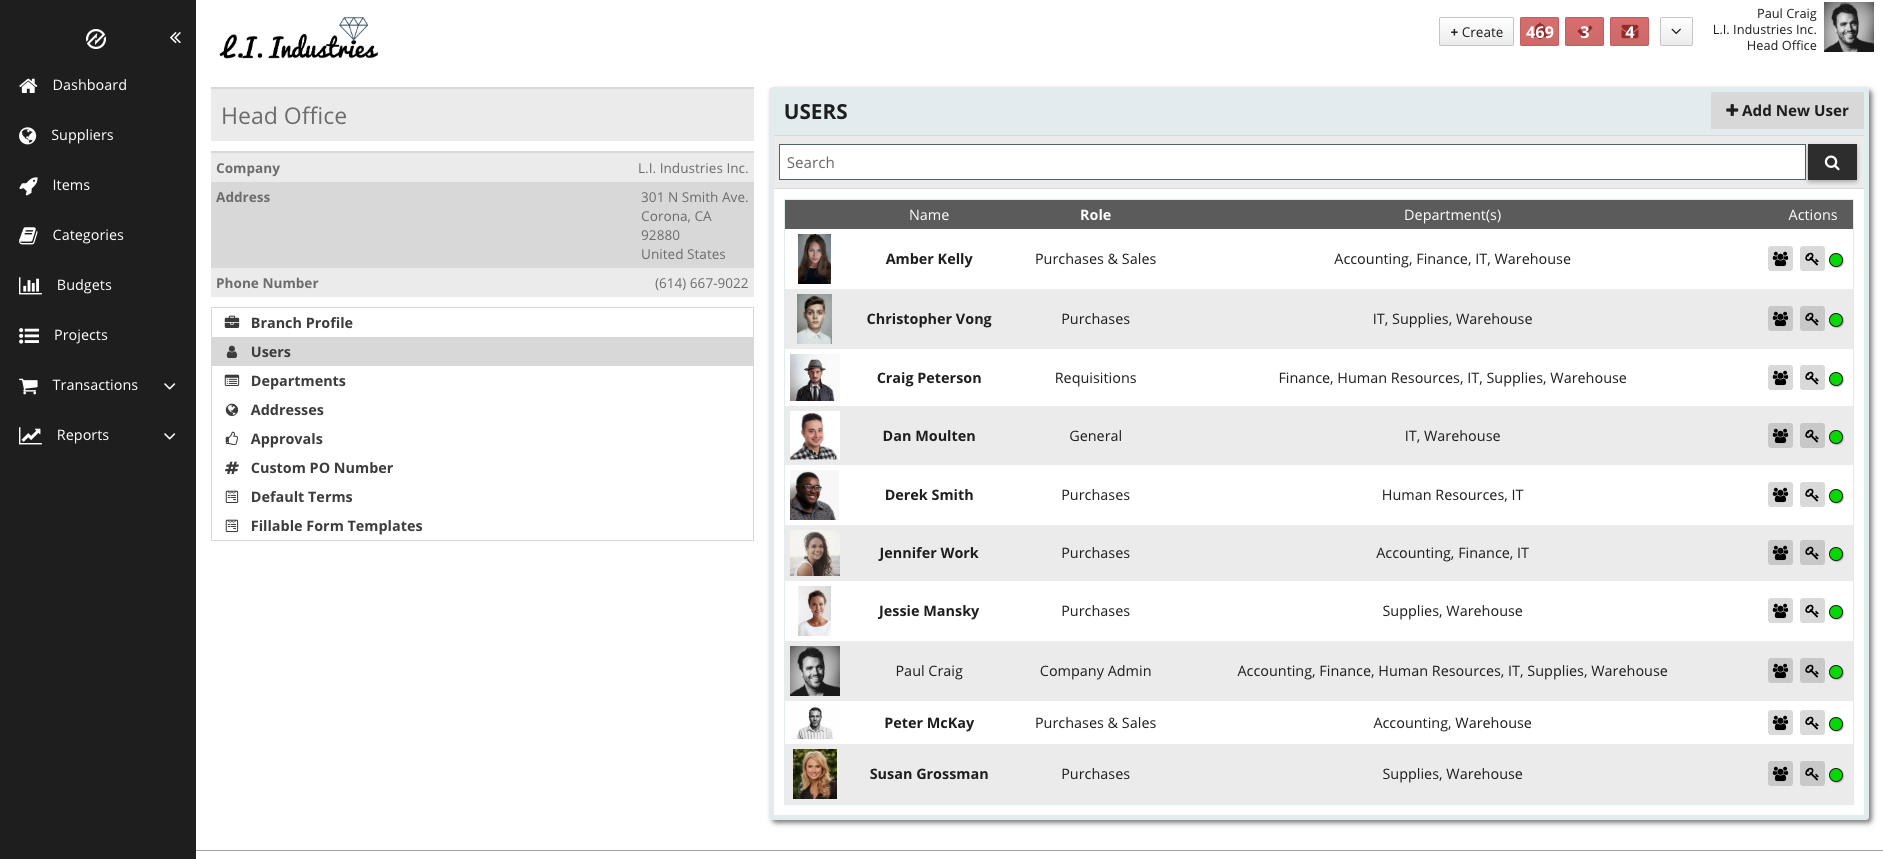The width and height of the screenshot is (1883, 859).
Task: Open Fillable Form Templates menu item
Action: 482,526
